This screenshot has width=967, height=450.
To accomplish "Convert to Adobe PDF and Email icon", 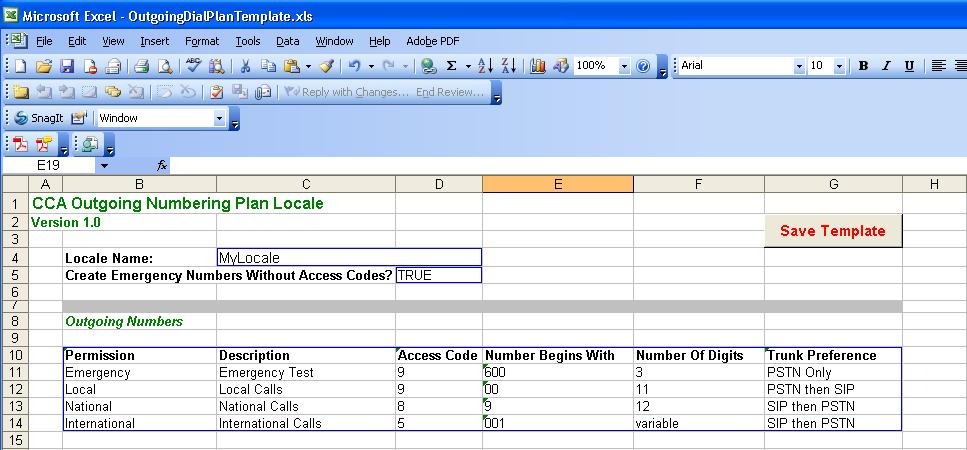I will click(x=44, y=144).
